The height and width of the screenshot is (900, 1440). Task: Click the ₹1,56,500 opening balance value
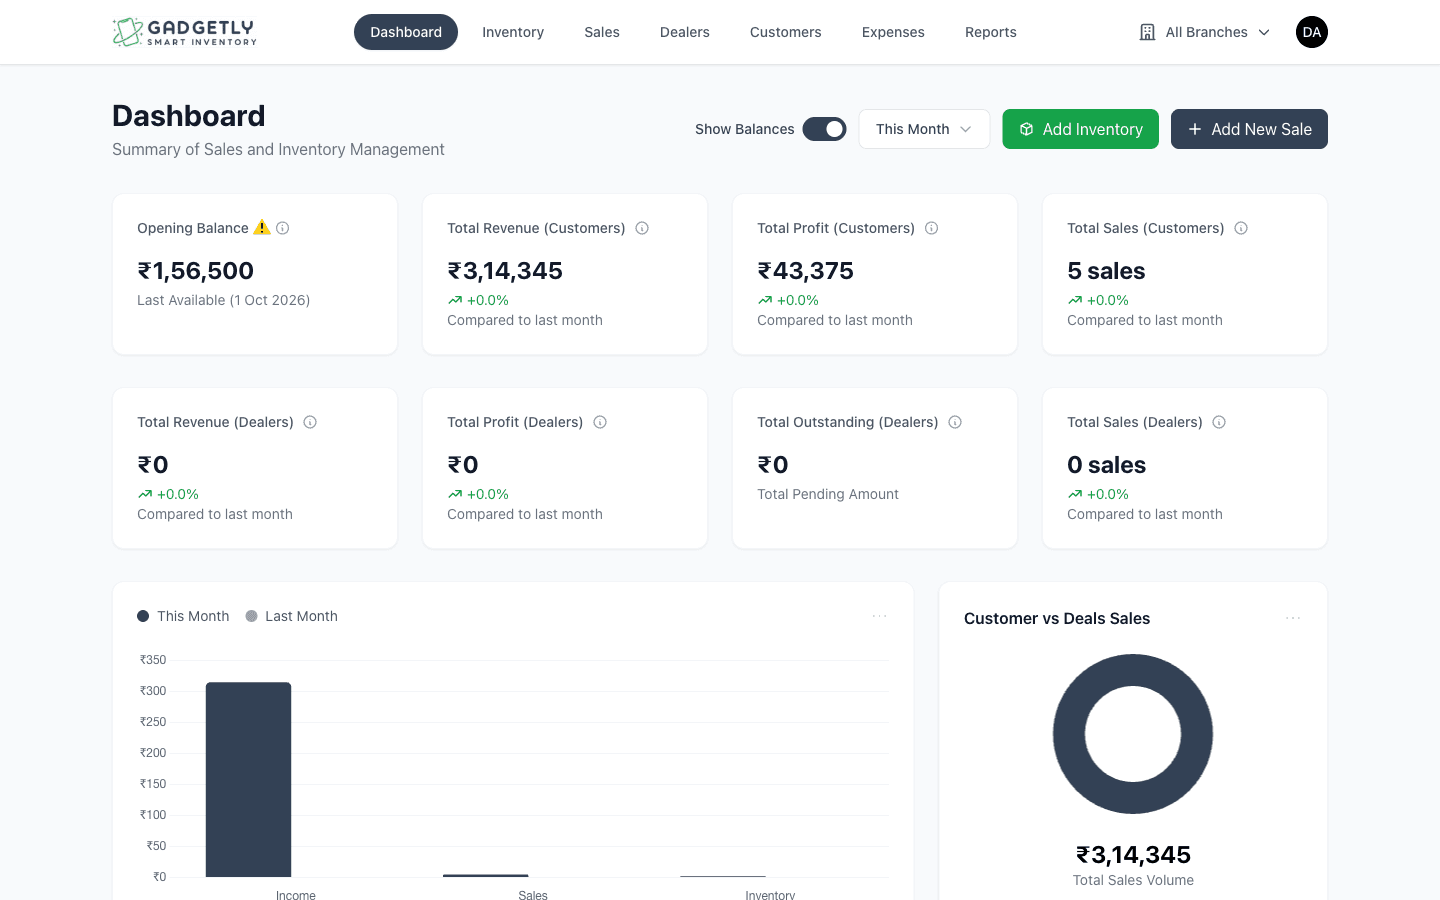(x=196, y=271)
